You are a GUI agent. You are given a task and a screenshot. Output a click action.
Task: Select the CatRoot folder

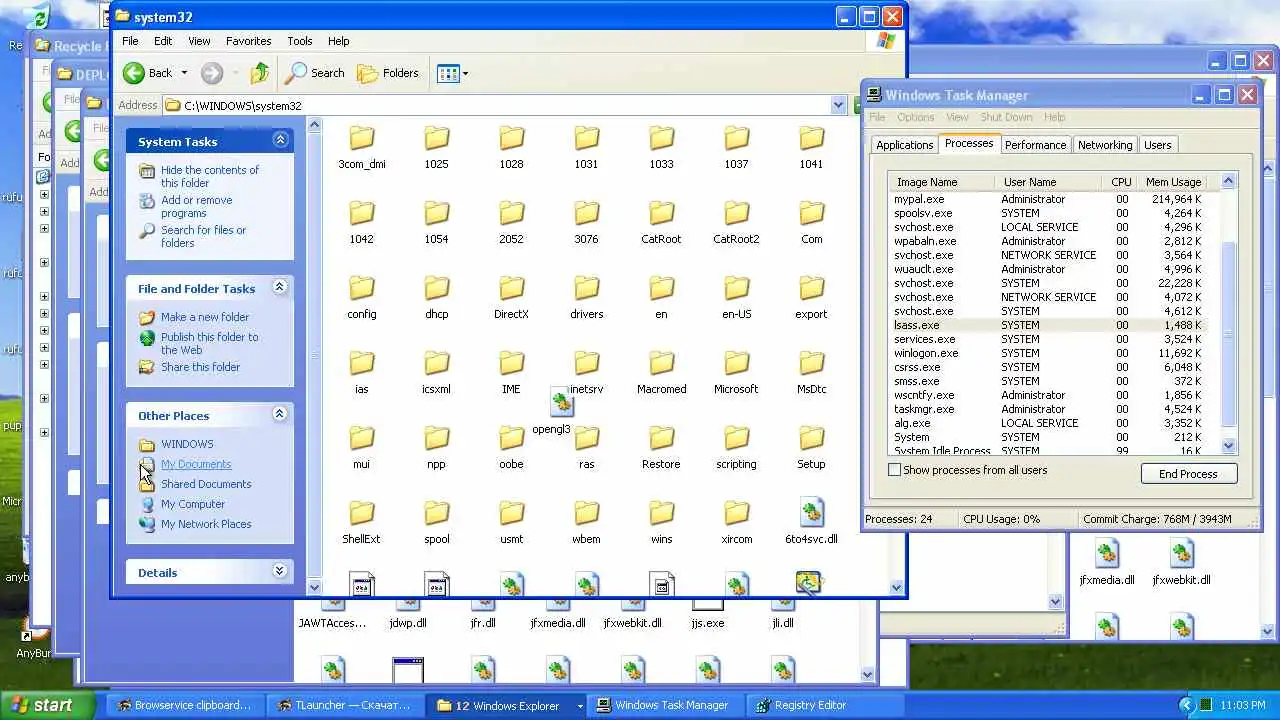click(661, 222)
